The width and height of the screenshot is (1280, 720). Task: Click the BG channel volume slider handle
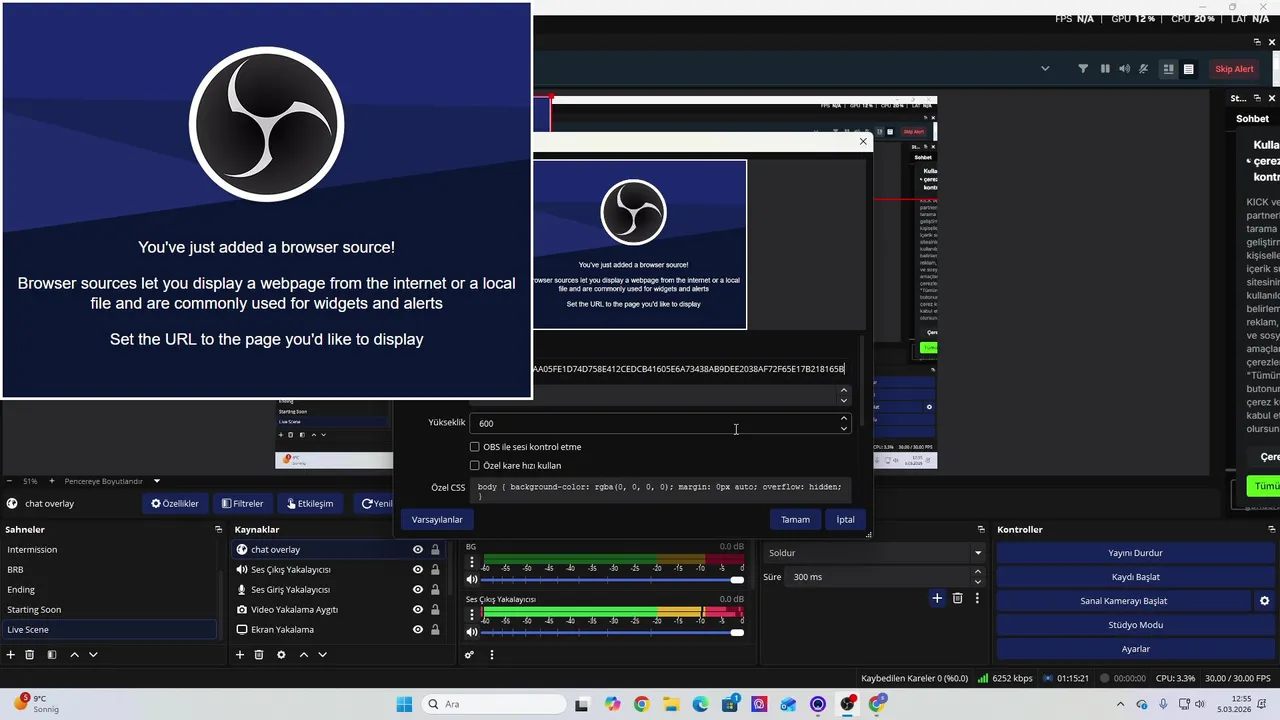(737, 580)
